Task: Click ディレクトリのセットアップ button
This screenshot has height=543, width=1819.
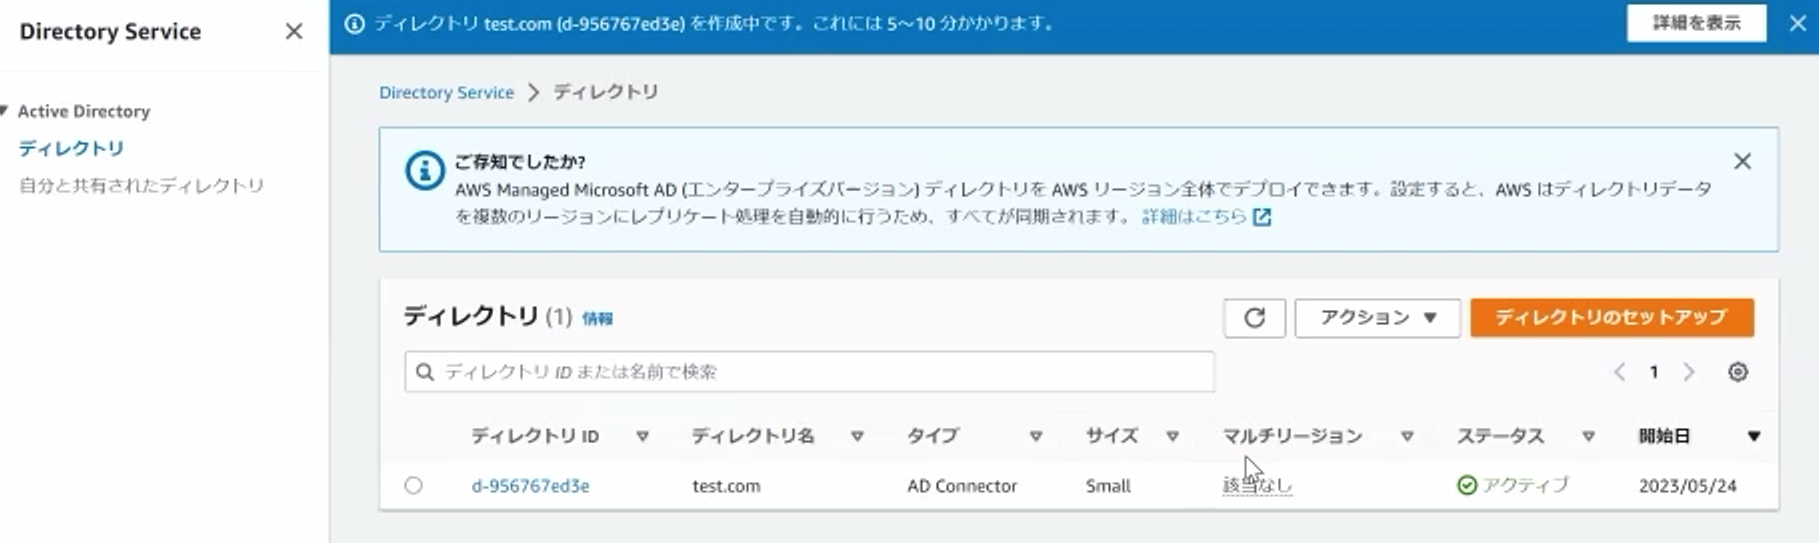Action: pyautogui.click(x=1611, y=317)
